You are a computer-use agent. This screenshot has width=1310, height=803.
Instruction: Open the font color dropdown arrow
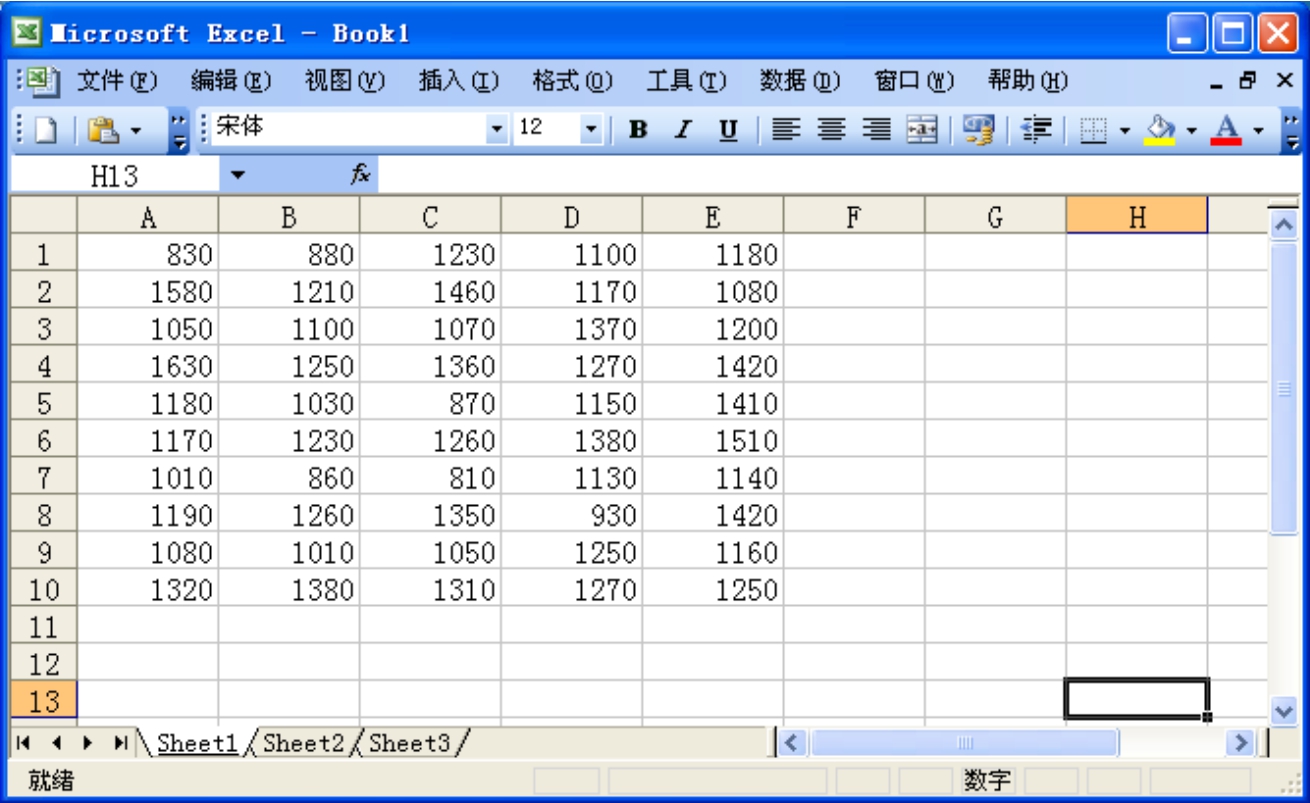1258,130
